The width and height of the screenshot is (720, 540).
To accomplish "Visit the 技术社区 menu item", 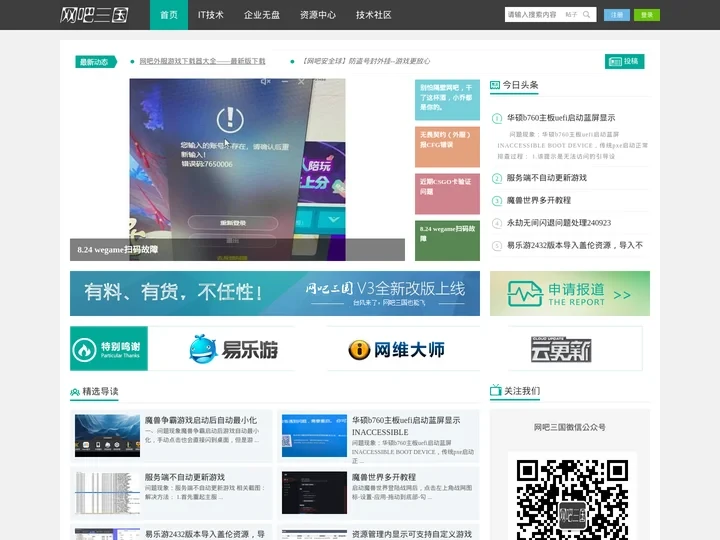I will point(374,15).
